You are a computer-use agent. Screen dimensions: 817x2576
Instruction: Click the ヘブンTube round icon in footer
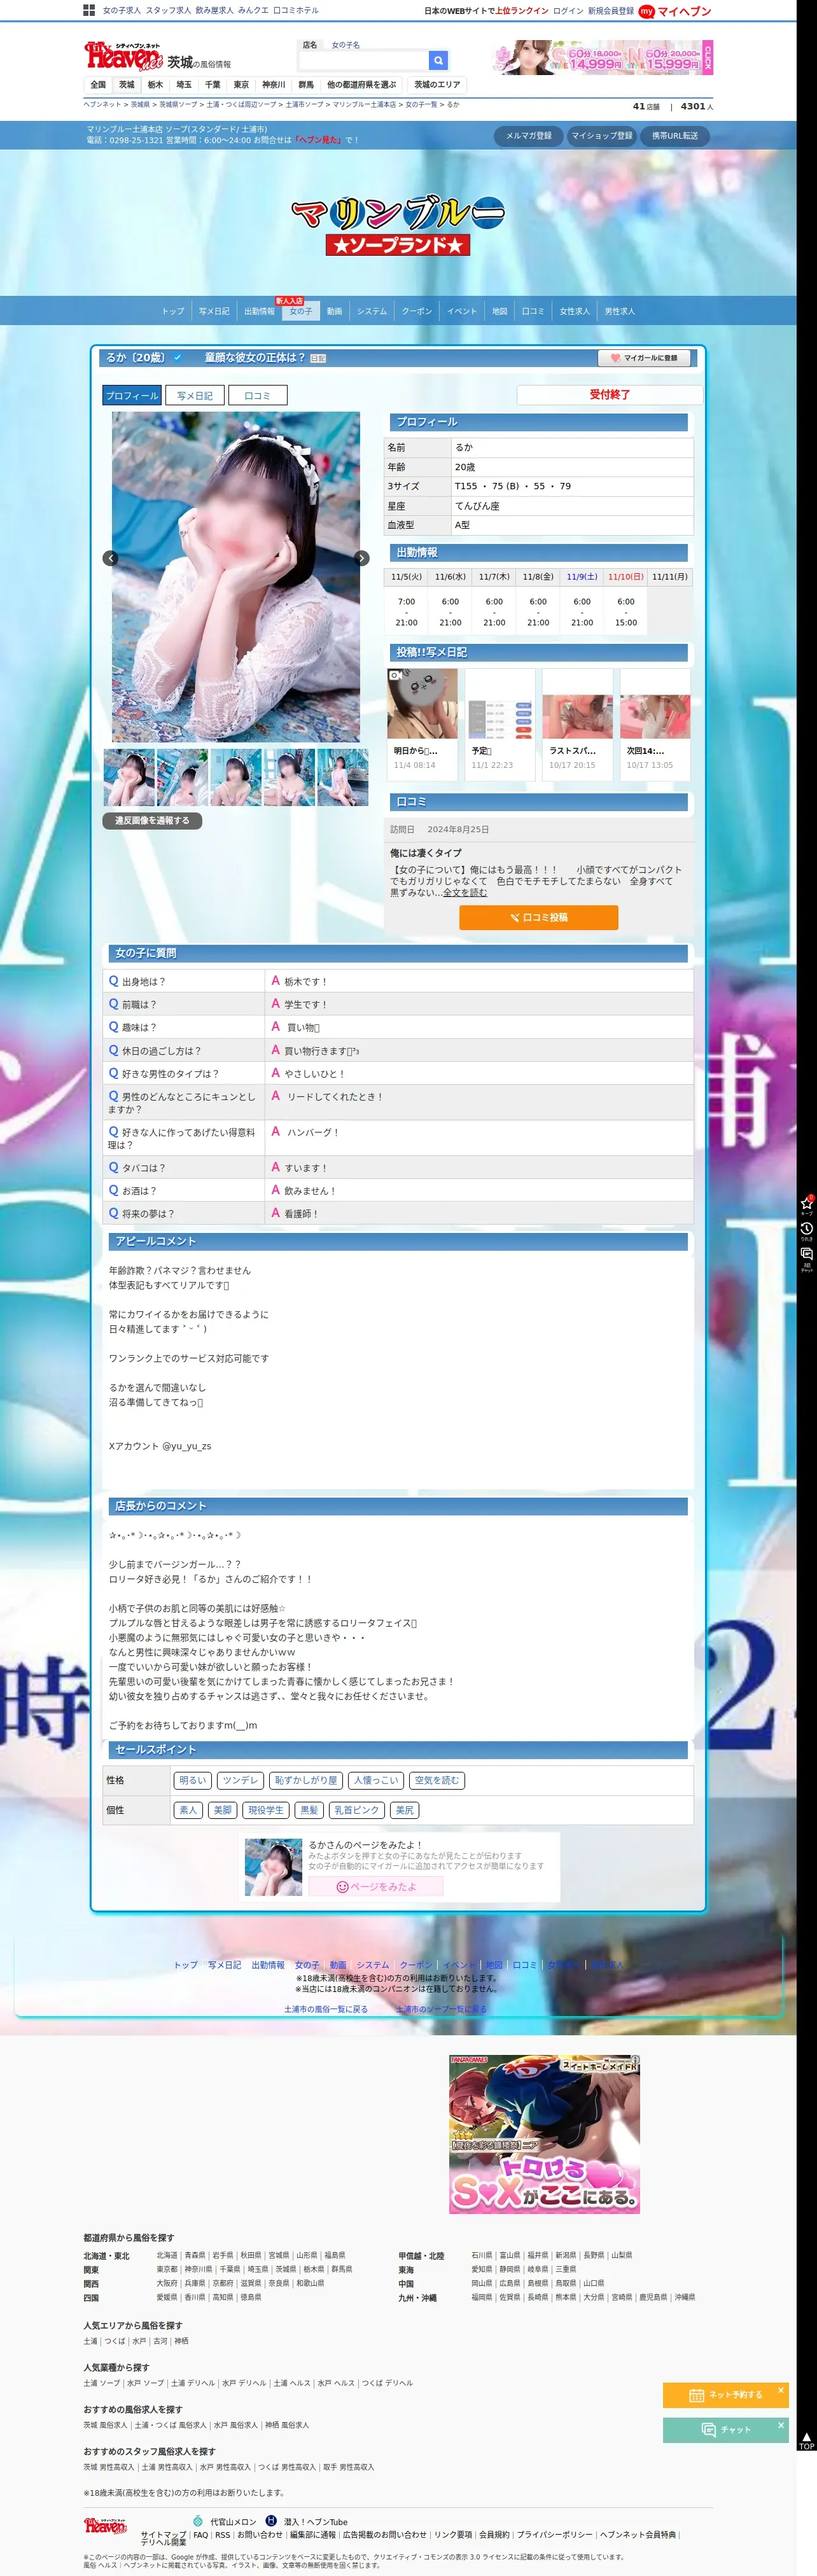(x=271, y=2521)
